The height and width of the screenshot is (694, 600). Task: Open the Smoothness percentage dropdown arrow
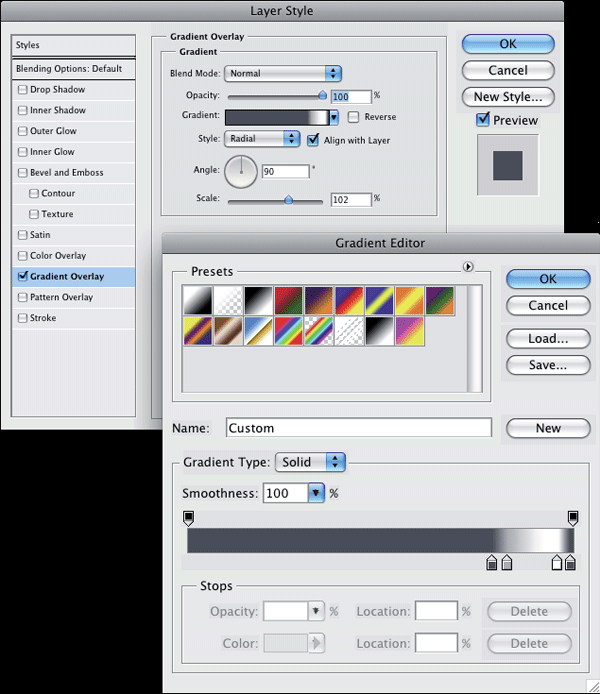pos(316,493)
